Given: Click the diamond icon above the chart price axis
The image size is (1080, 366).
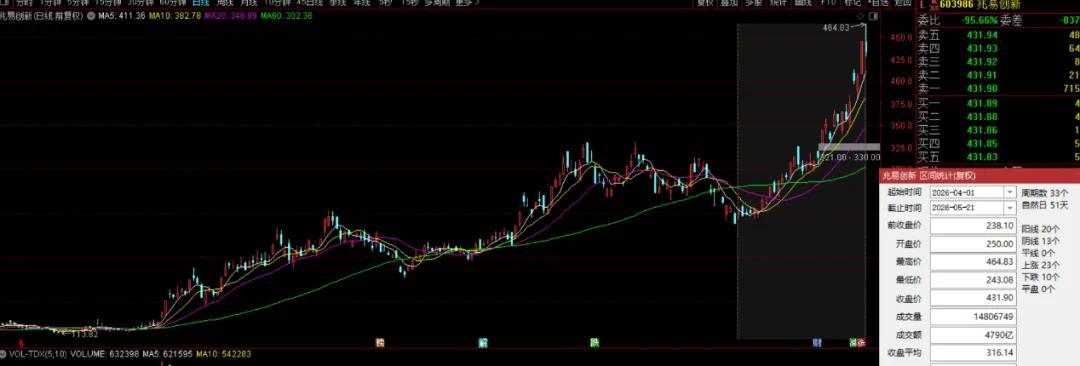Looking at the screenshot, I should pyautogui.click(x=860, y=15).
